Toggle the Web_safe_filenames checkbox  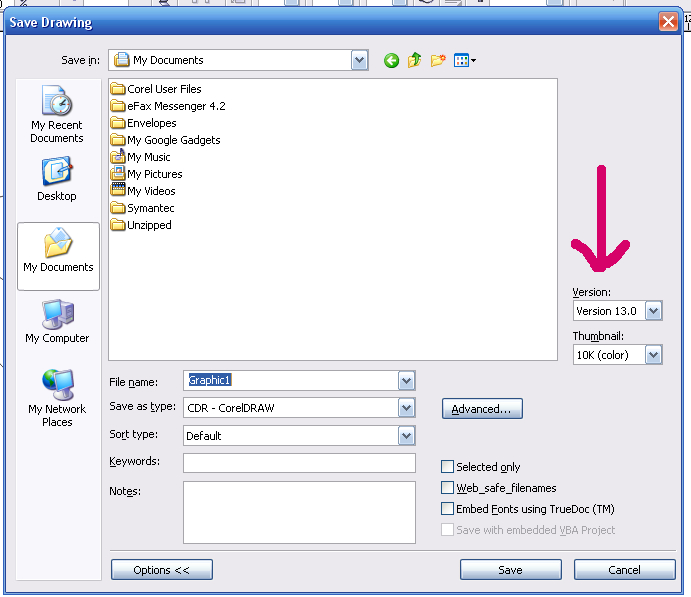pos(447,488)
